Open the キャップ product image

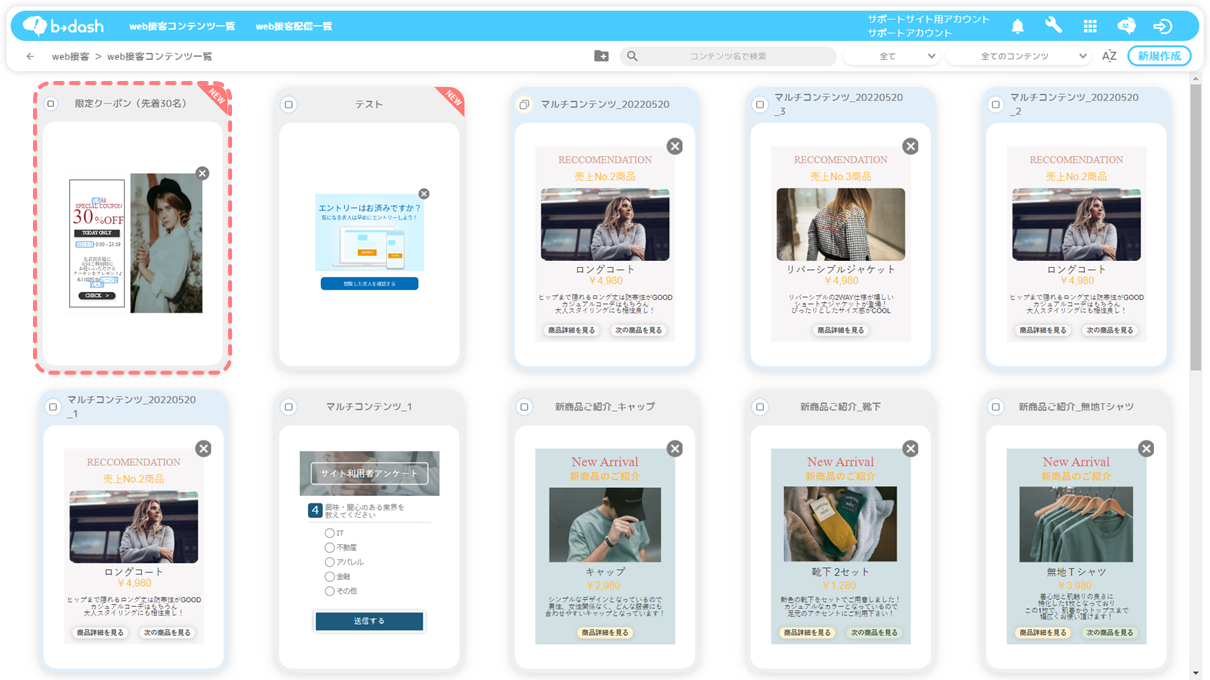(x=605, y=525)
